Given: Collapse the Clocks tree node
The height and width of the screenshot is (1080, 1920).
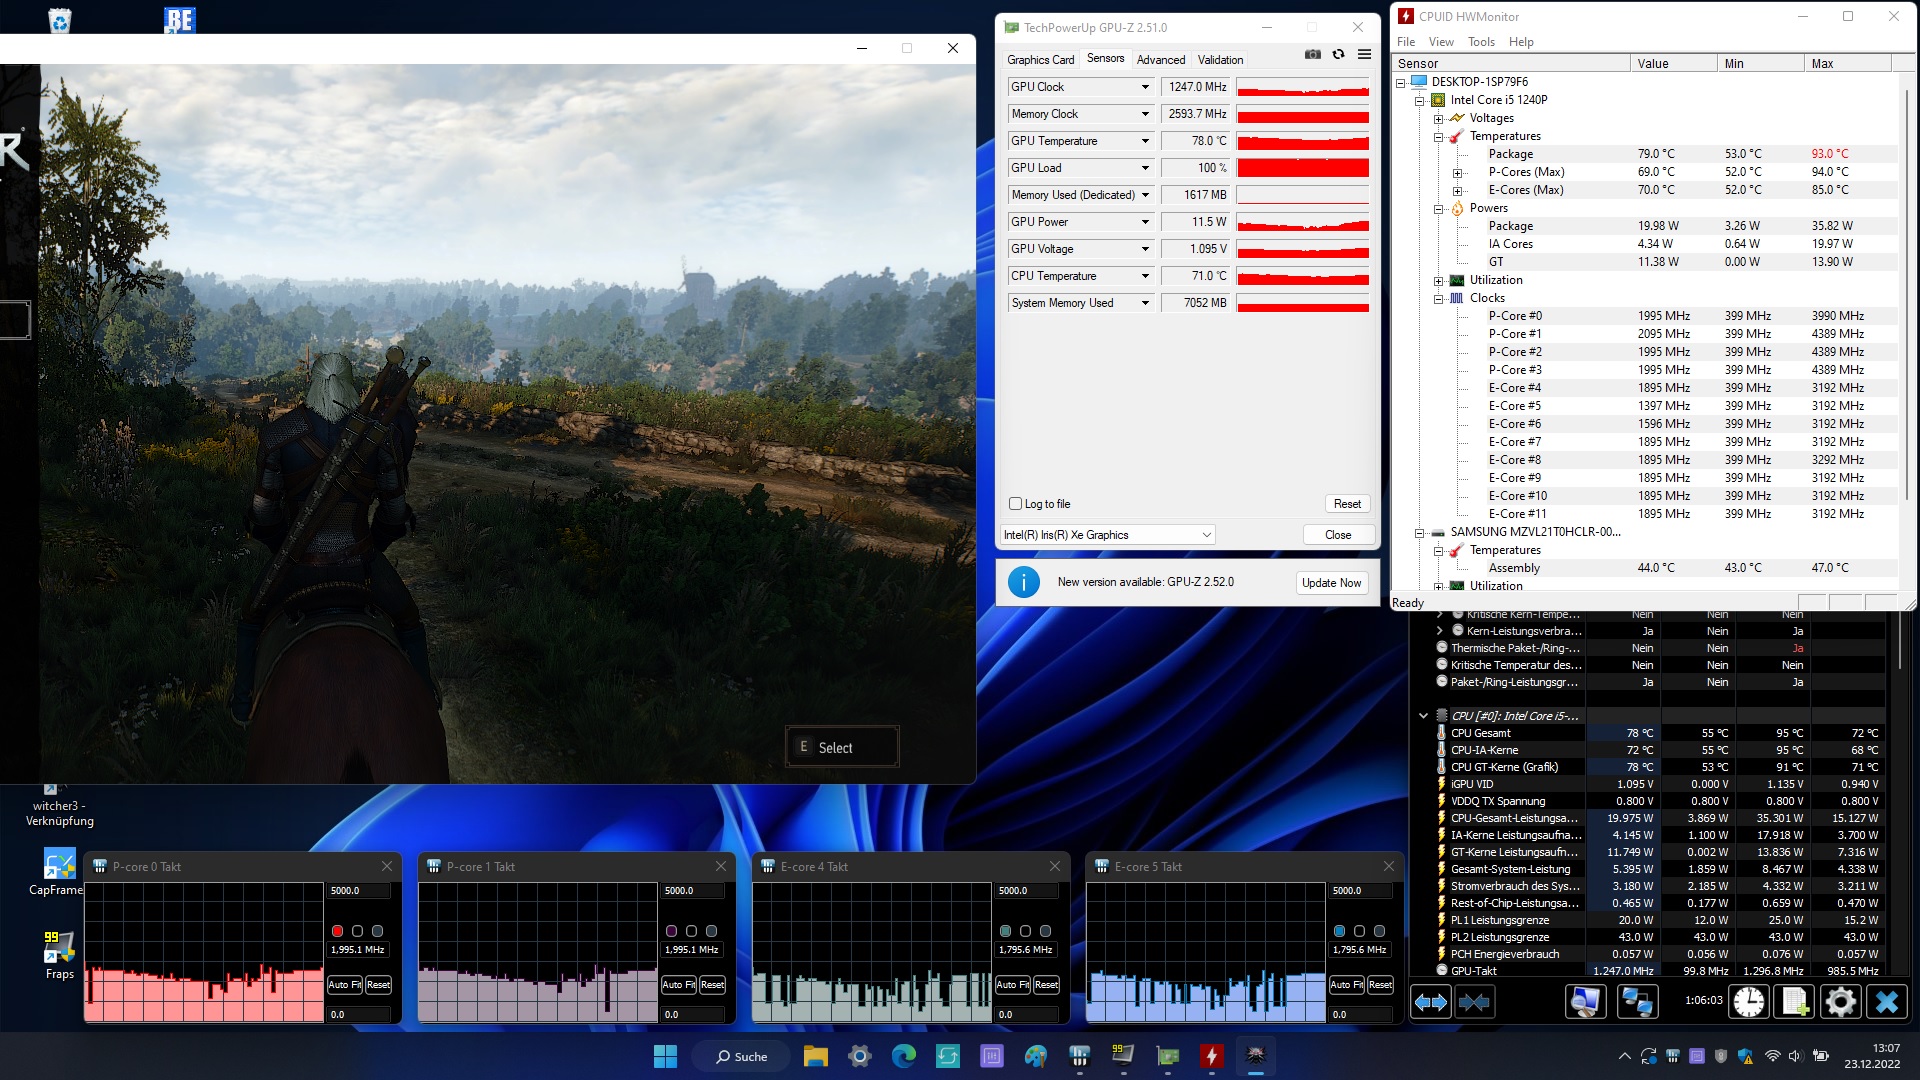Looking at the screenshot, I should tap(1439, 298).
